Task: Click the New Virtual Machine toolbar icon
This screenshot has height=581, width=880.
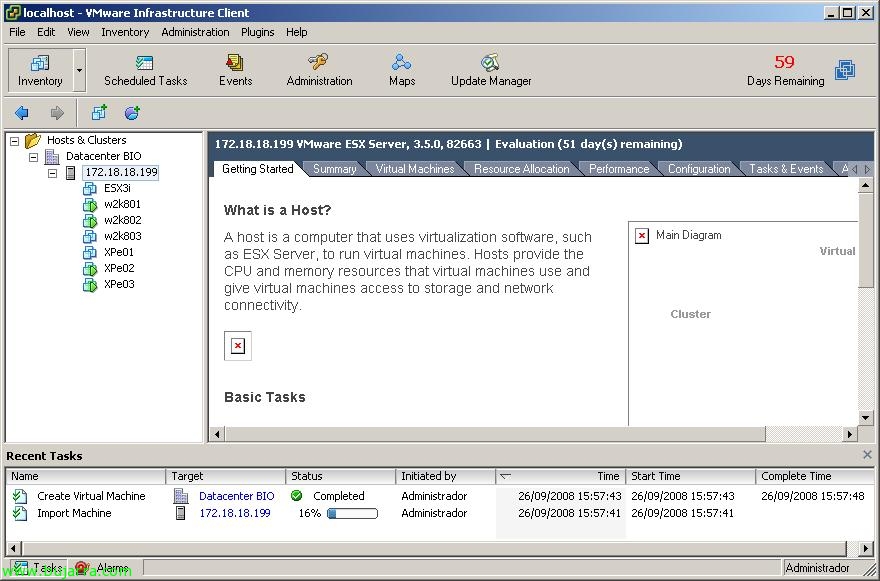Action: click(99, 113)
